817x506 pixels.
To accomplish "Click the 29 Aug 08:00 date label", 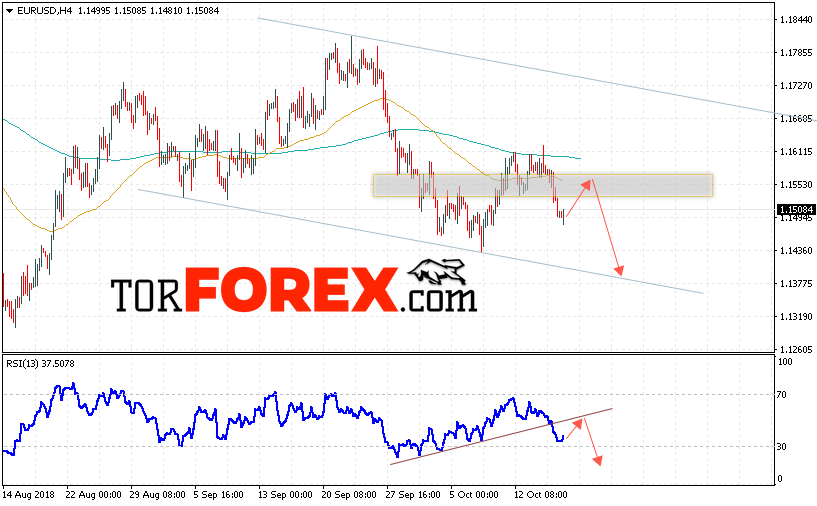I will tap(157, 495).
